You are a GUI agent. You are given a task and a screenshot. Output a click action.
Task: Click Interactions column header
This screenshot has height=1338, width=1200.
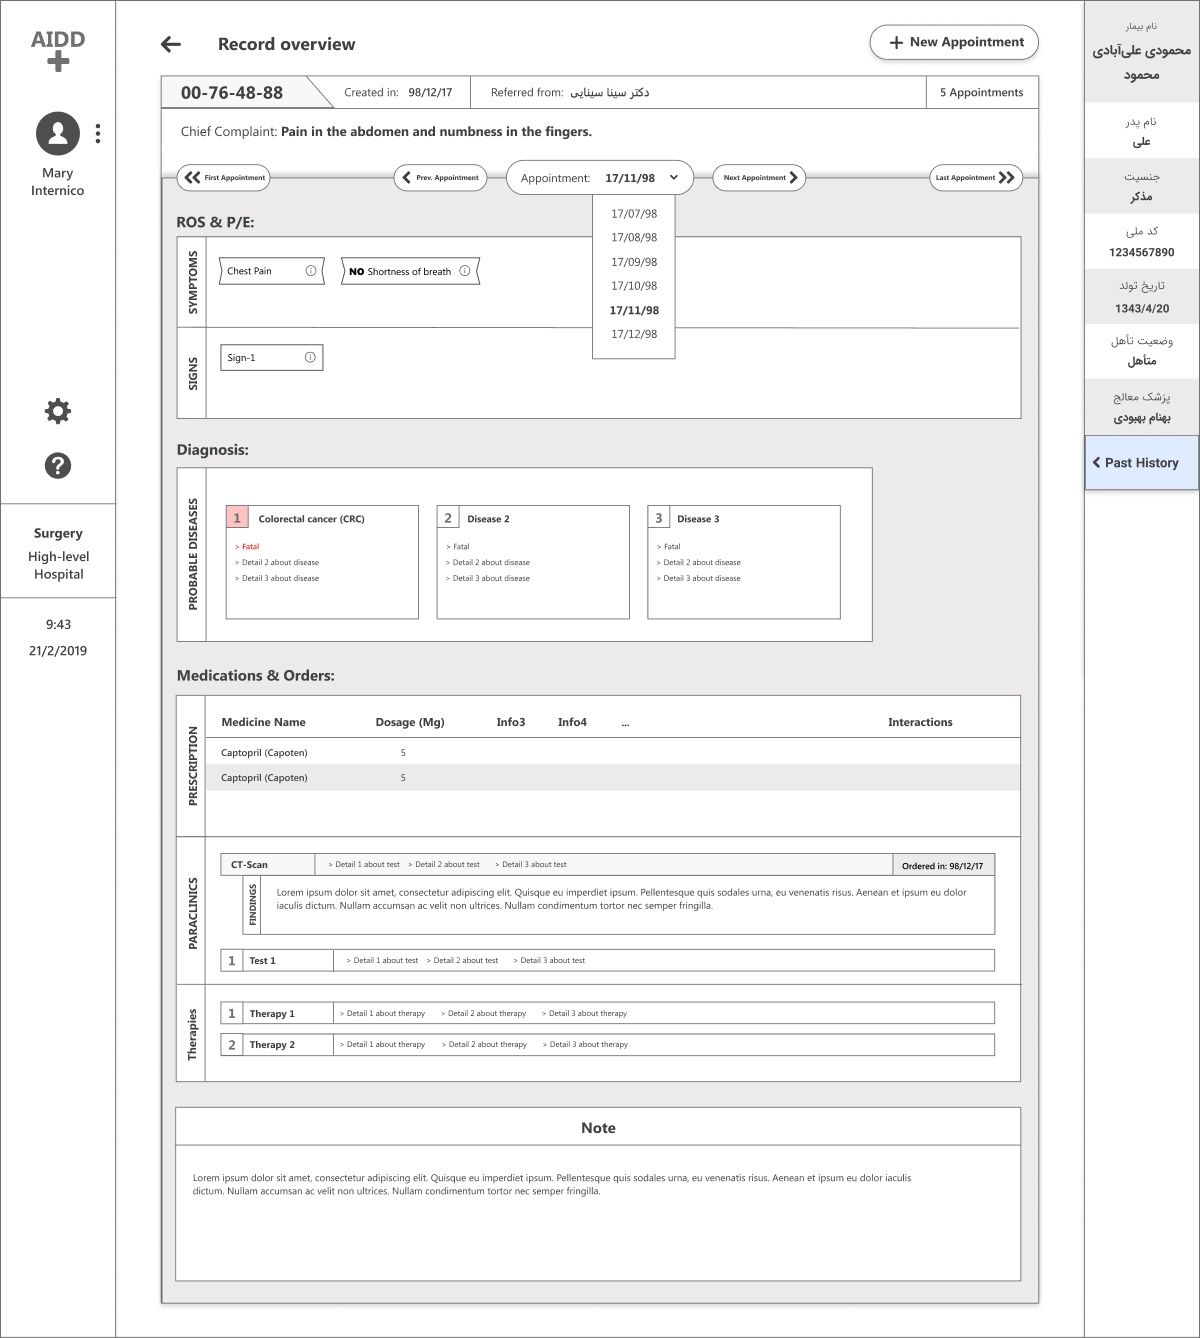pos(920,722)
